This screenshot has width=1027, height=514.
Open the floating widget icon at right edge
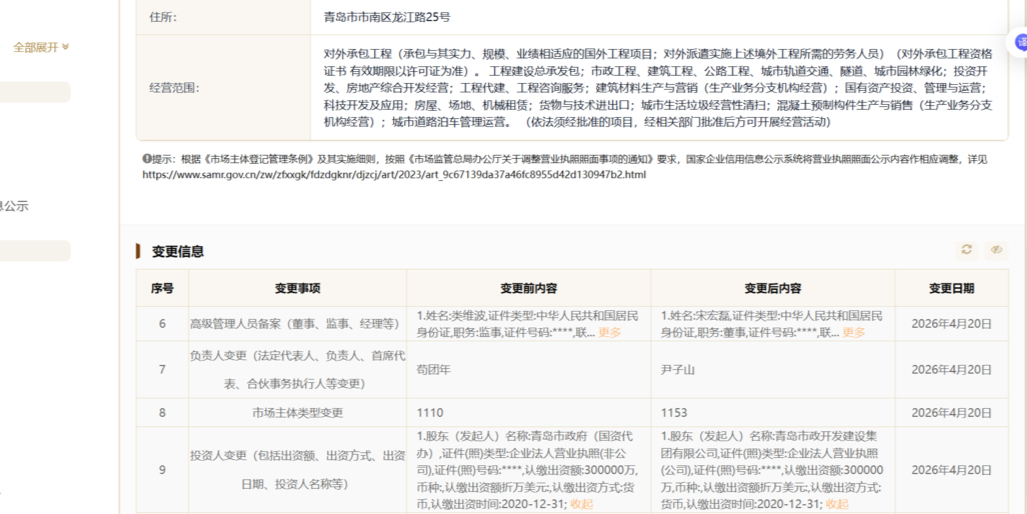tap(1021, 43)
